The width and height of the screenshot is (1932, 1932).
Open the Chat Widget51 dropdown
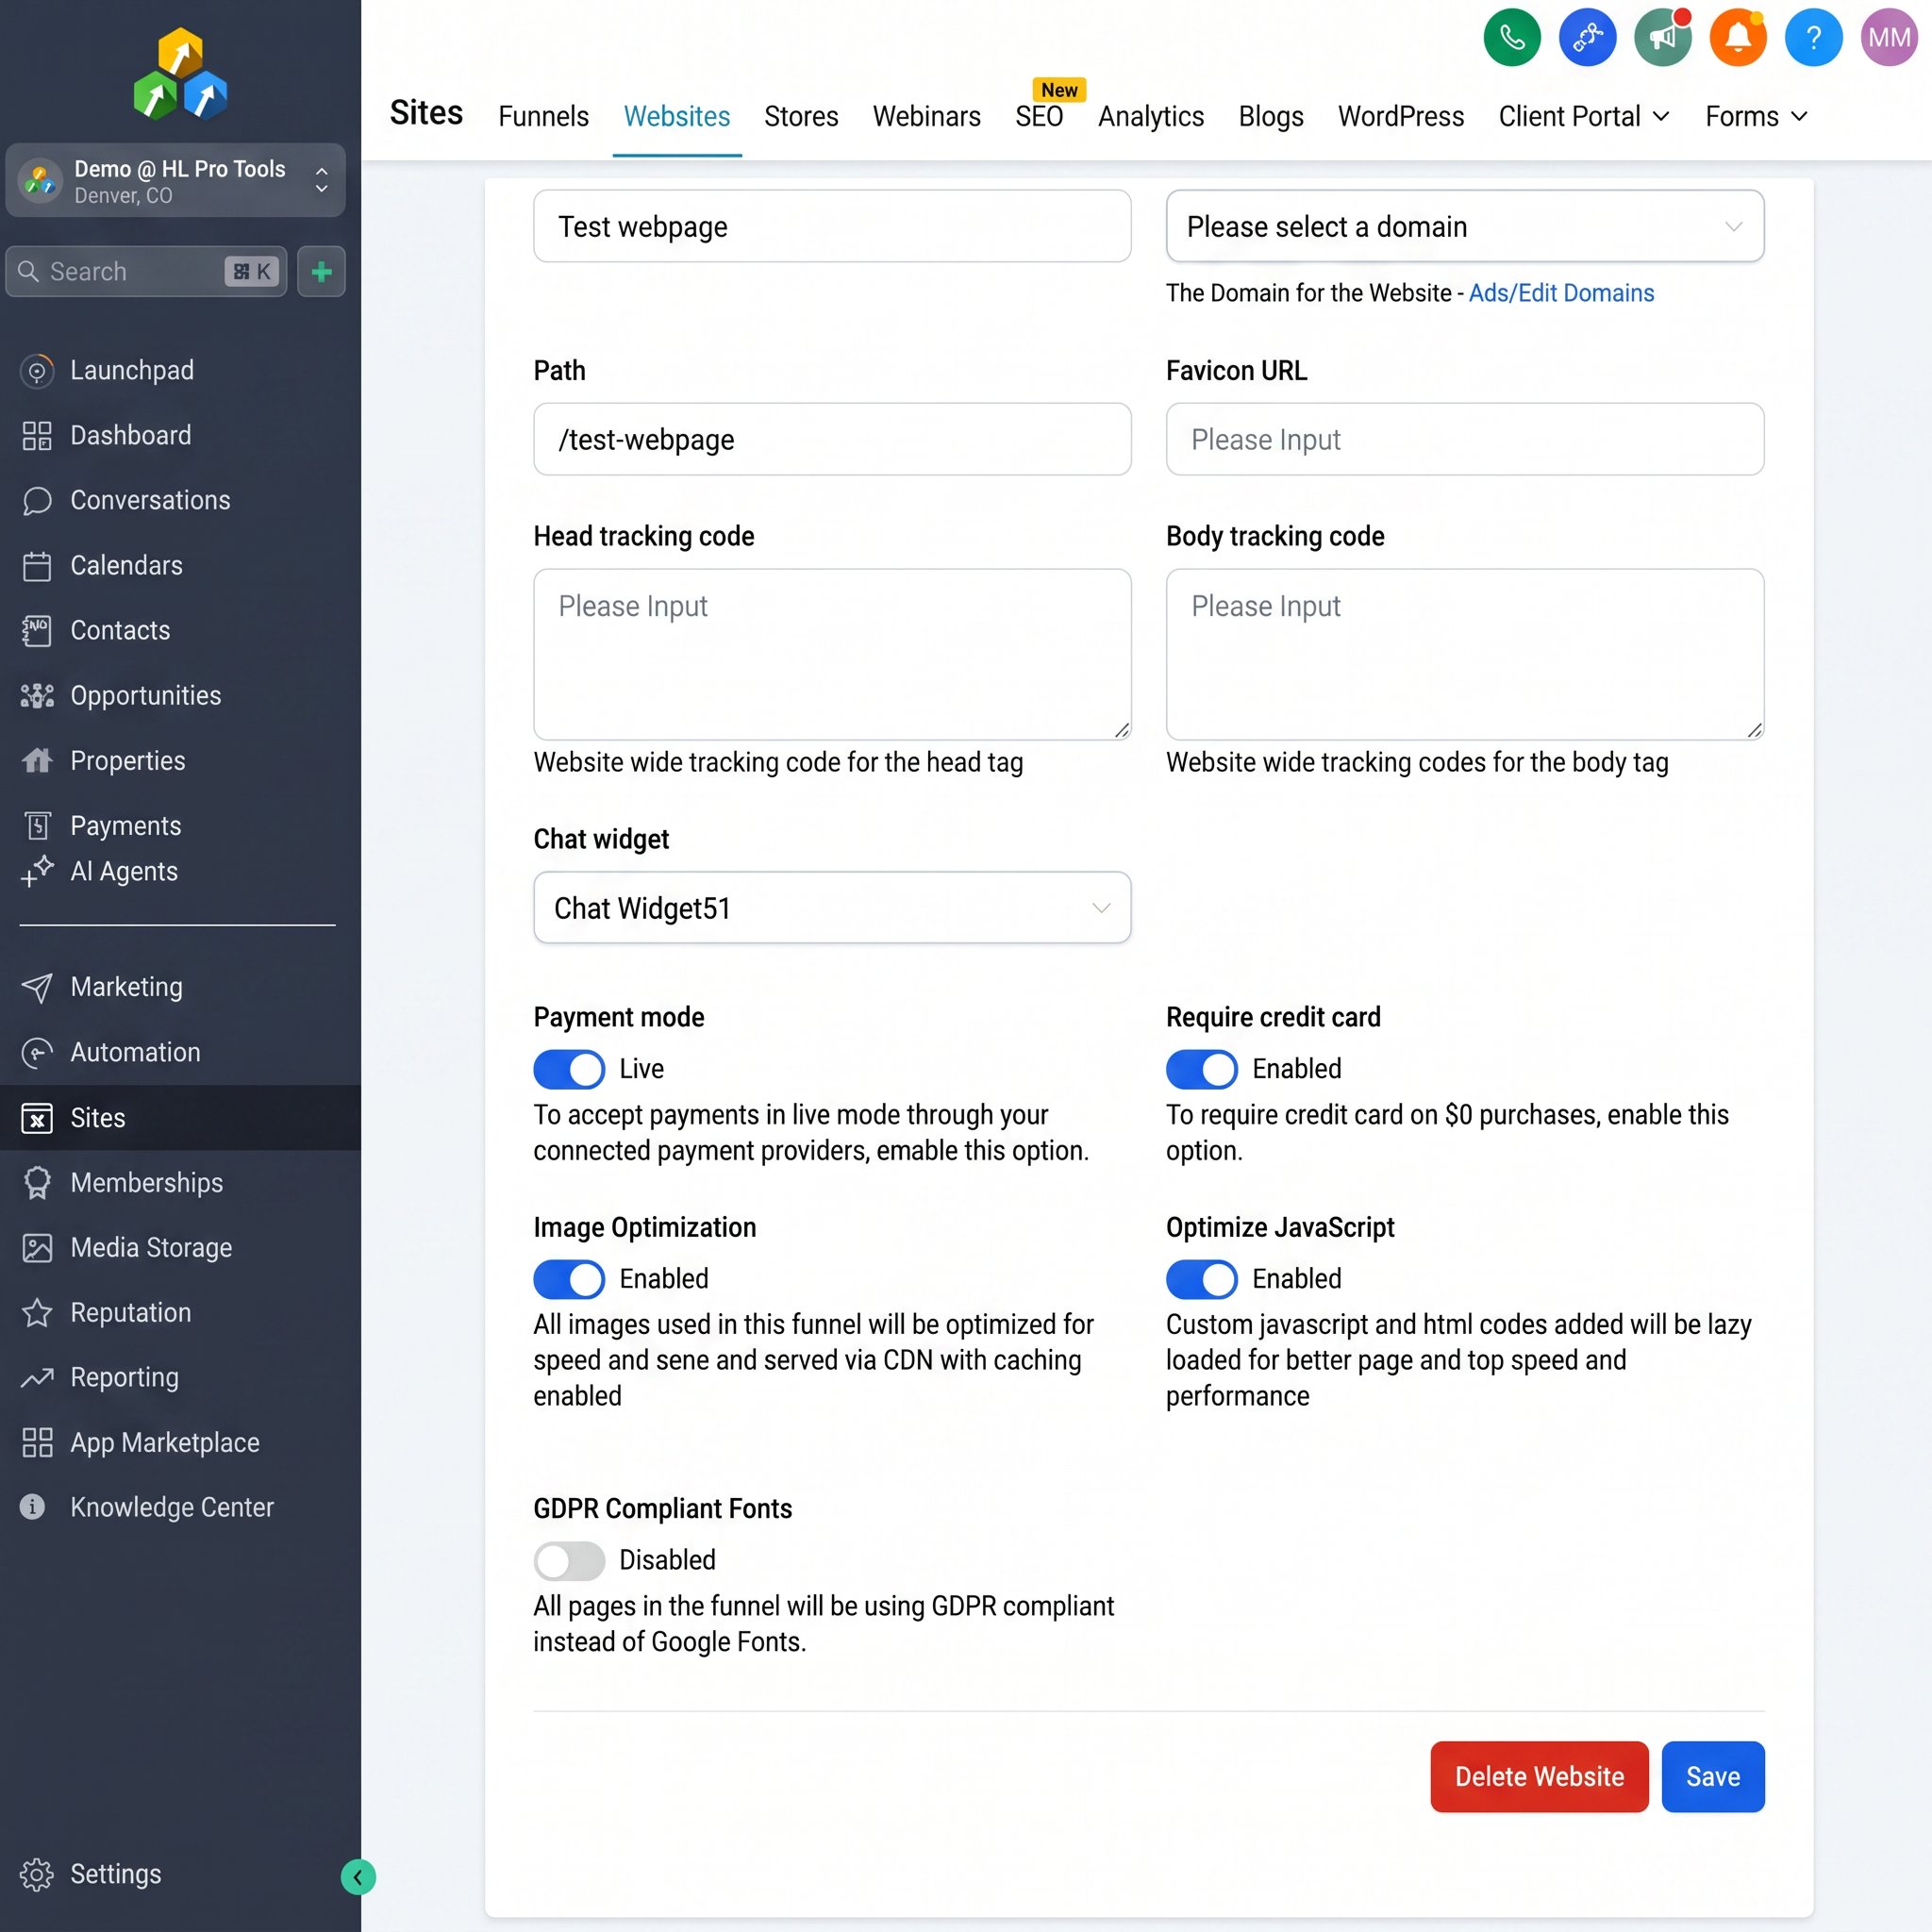pos(832,907)
